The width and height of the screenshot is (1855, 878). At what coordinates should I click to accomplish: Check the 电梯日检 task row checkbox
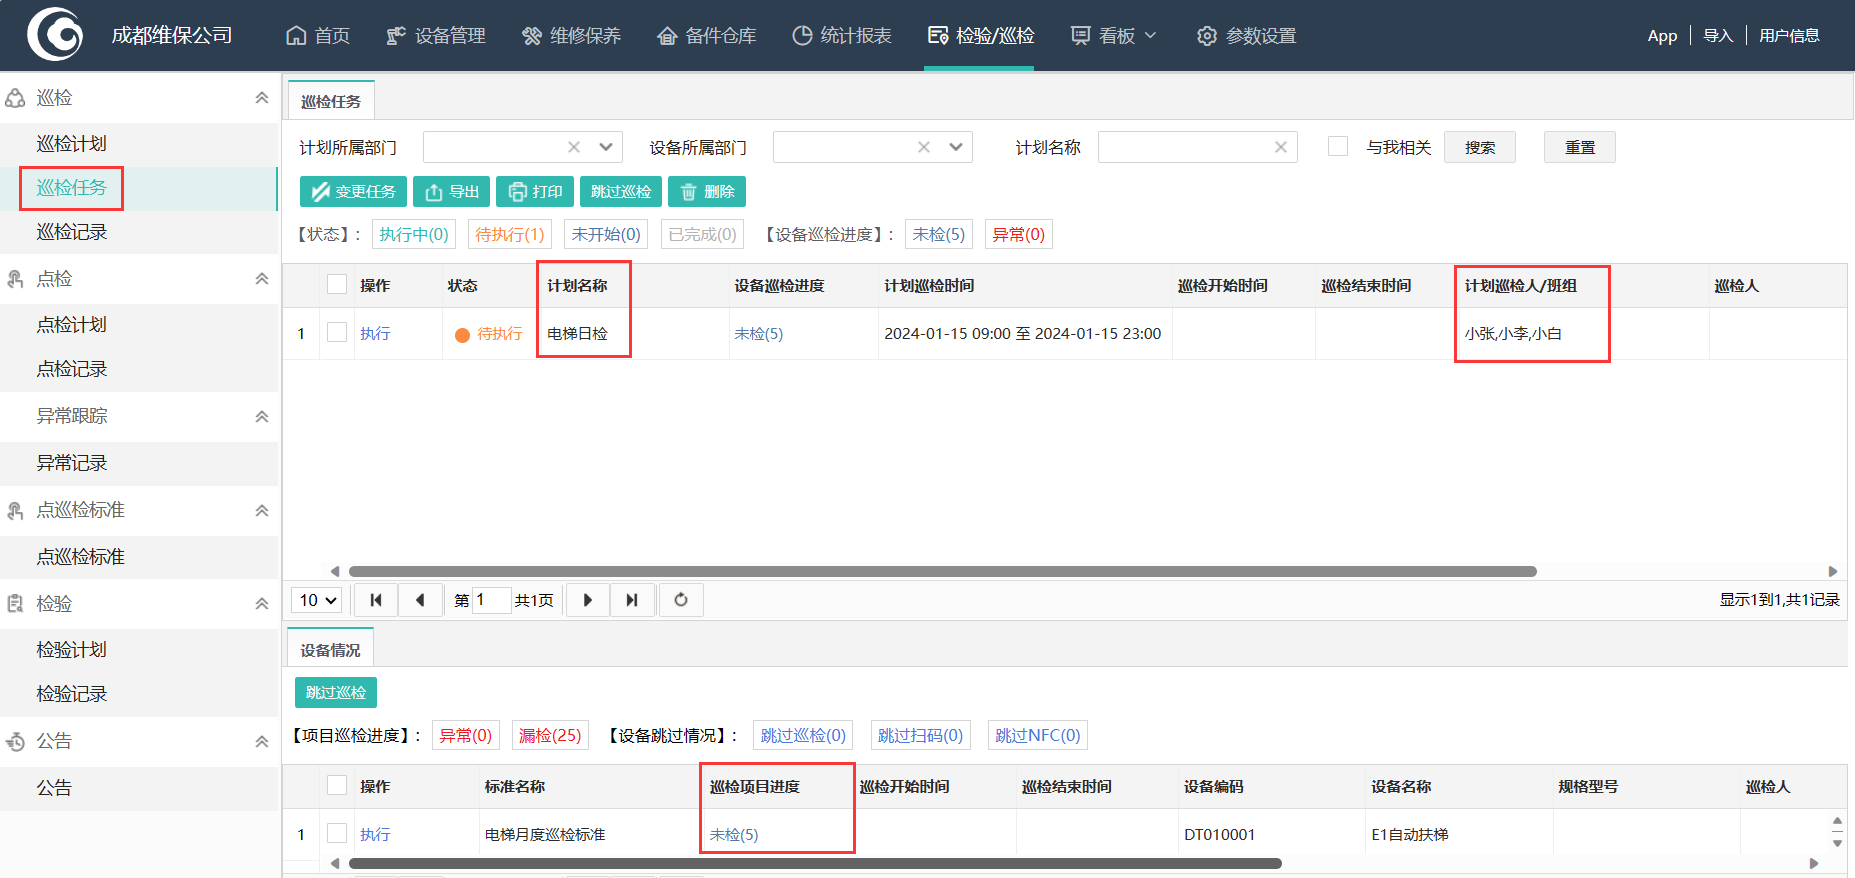click(337, 332)
